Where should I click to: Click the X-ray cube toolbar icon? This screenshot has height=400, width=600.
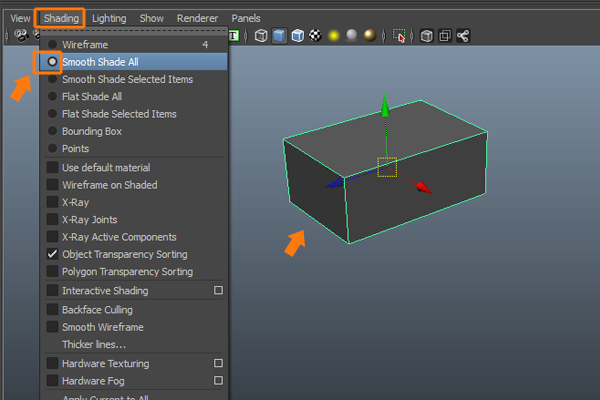pyautogui.click(x=427, y=36)
